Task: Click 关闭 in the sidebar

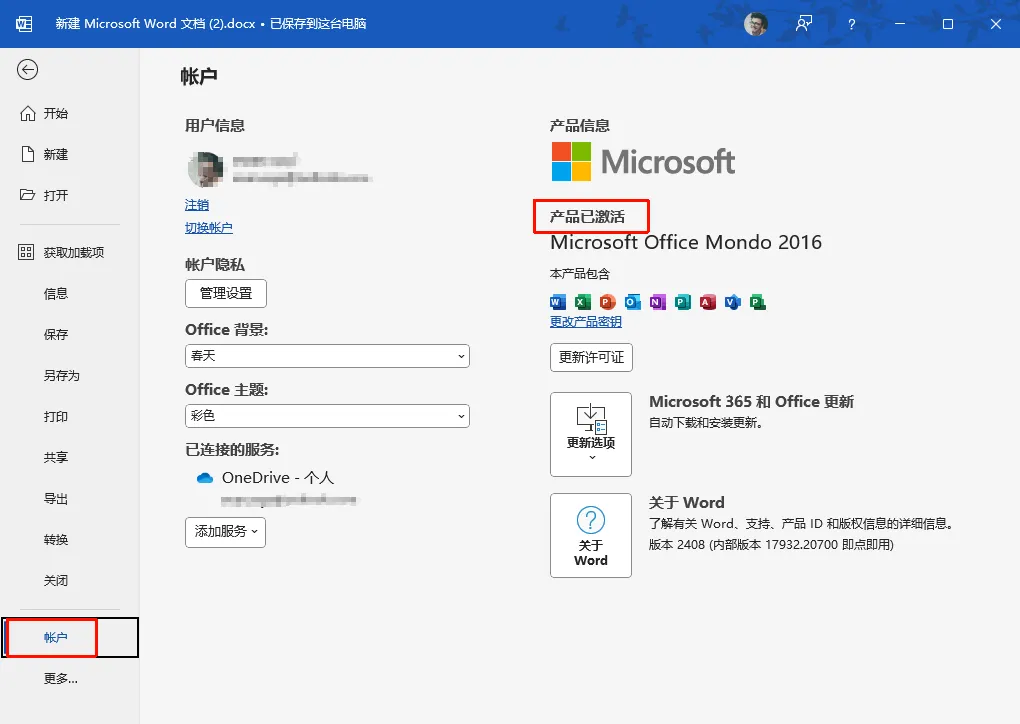Action: pyautogui.click(x=55, y=581)
